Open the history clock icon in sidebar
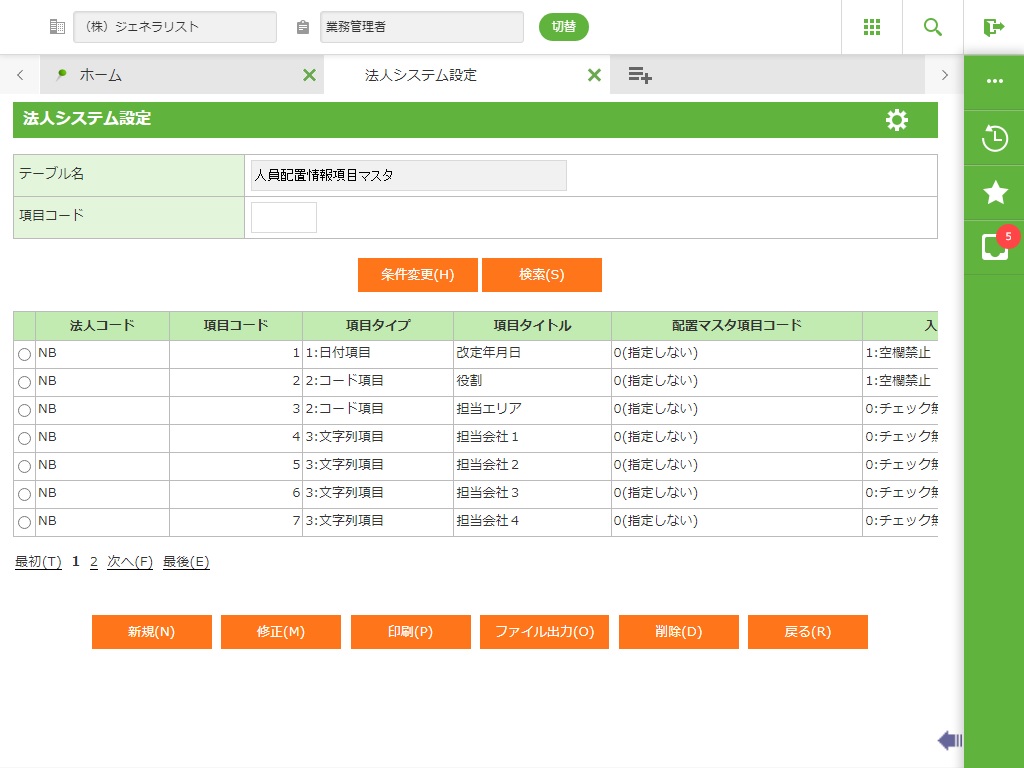 pyautogui.click(x=994, y=138)
